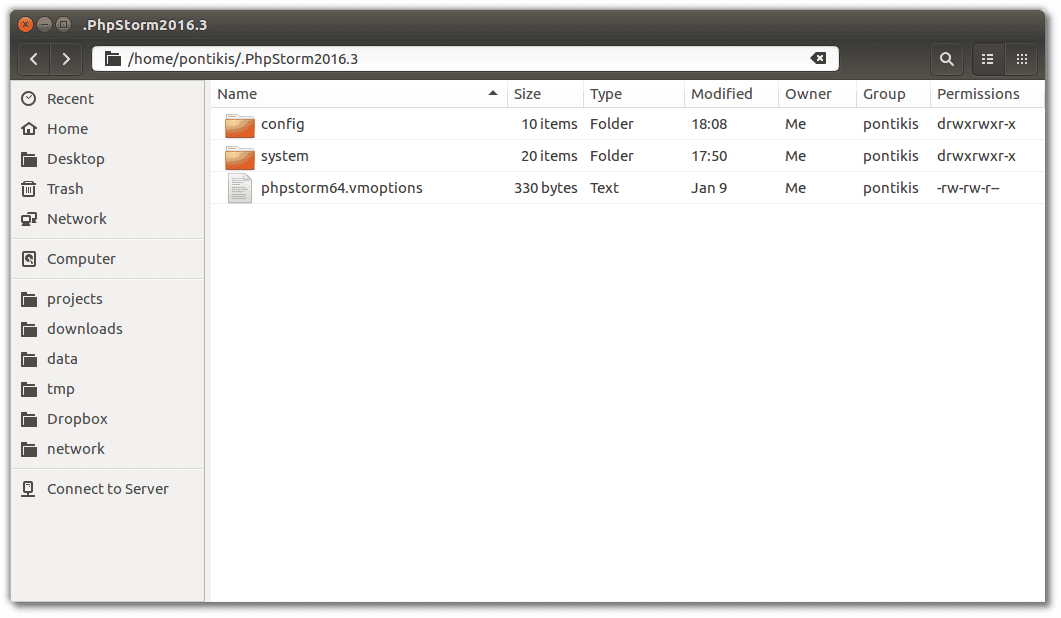Open the search magnifier button

947,59
